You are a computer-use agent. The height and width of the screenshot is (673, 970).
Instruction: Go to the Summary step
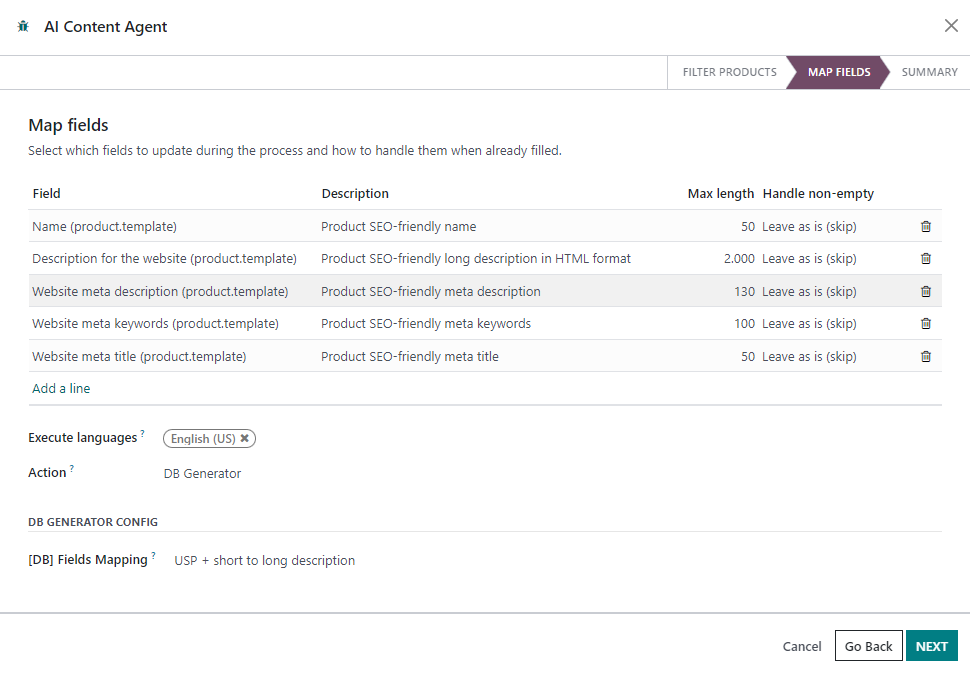pos(929,72)
